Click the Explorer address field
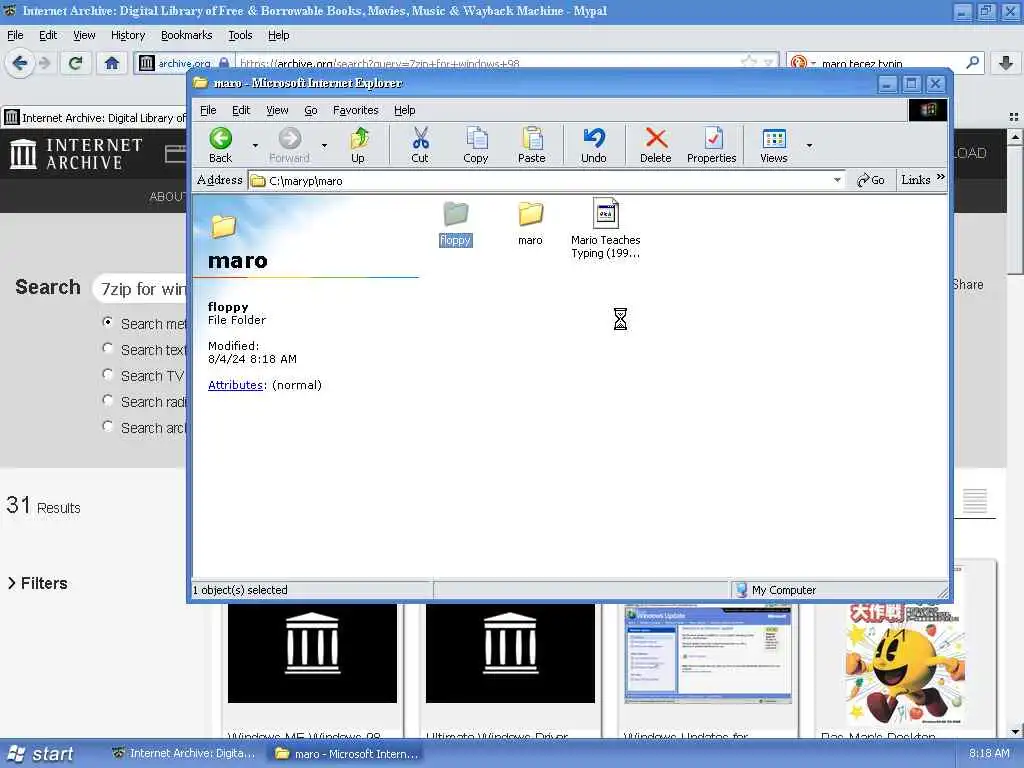Screen dimensions: 1024x768 545,180
